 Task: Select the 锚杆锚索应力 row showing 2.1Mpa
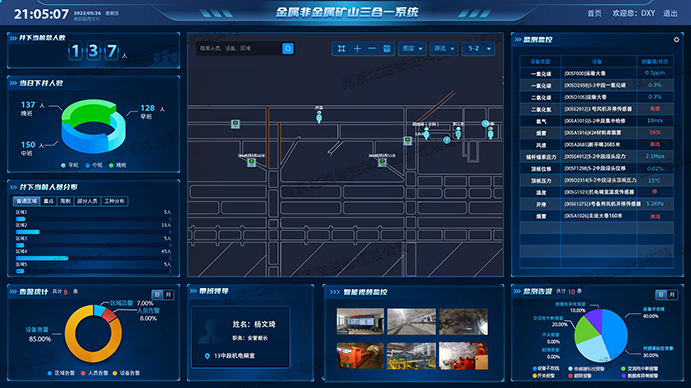pyautogui.click(x=596, y=157)
